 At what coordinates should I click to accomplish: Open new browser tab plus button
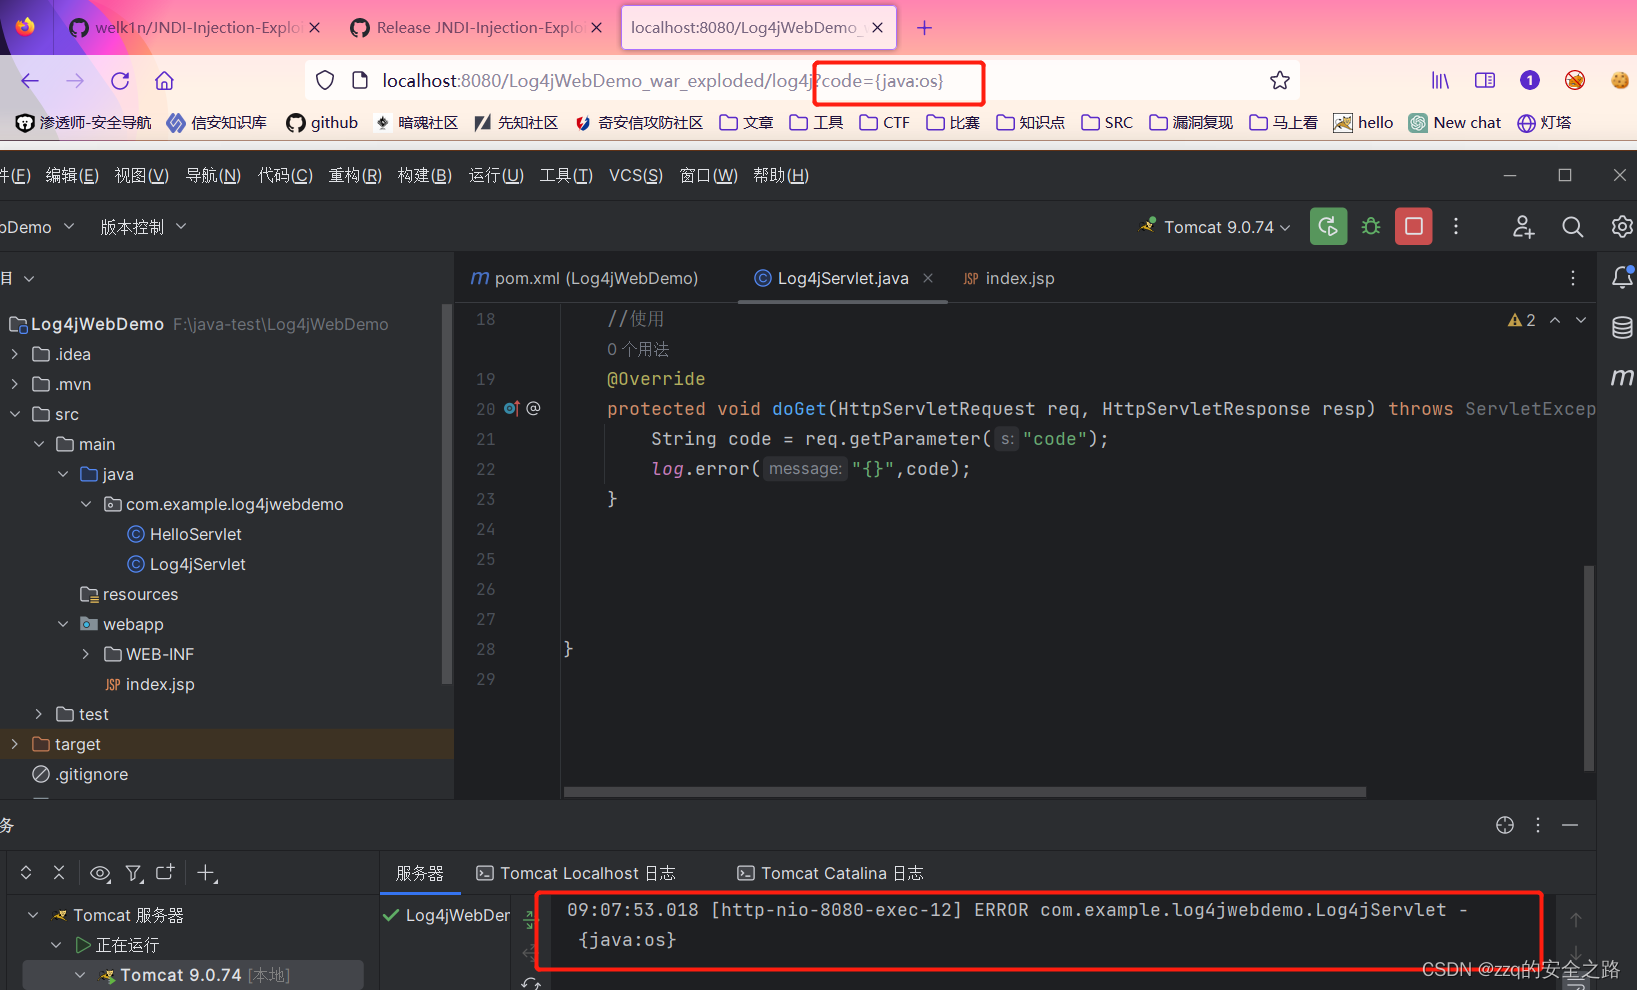tap(925, 28)
